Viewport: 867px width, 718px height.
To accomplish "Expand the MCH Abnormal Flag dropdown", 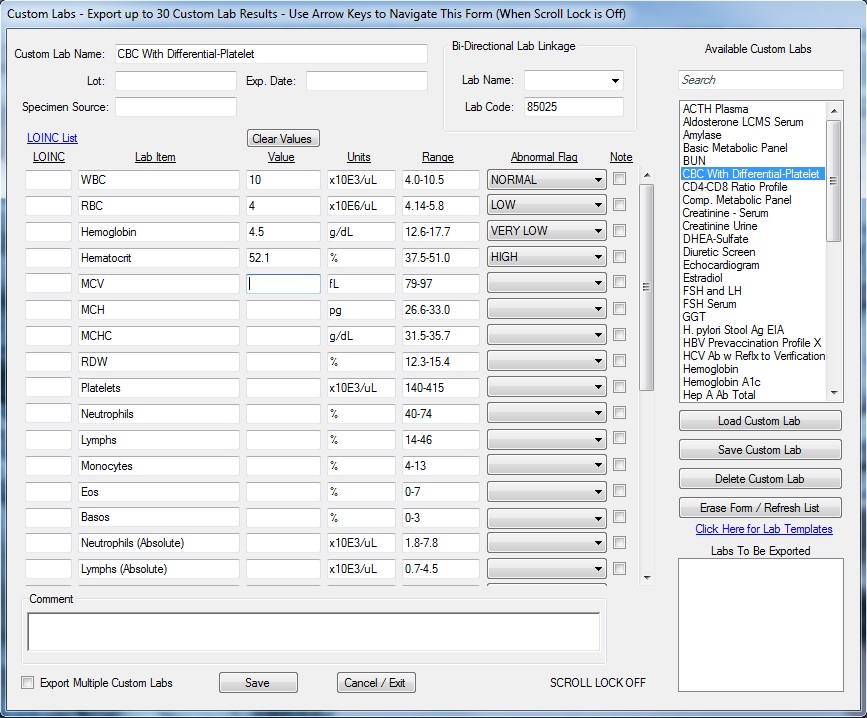I will 546,309.
